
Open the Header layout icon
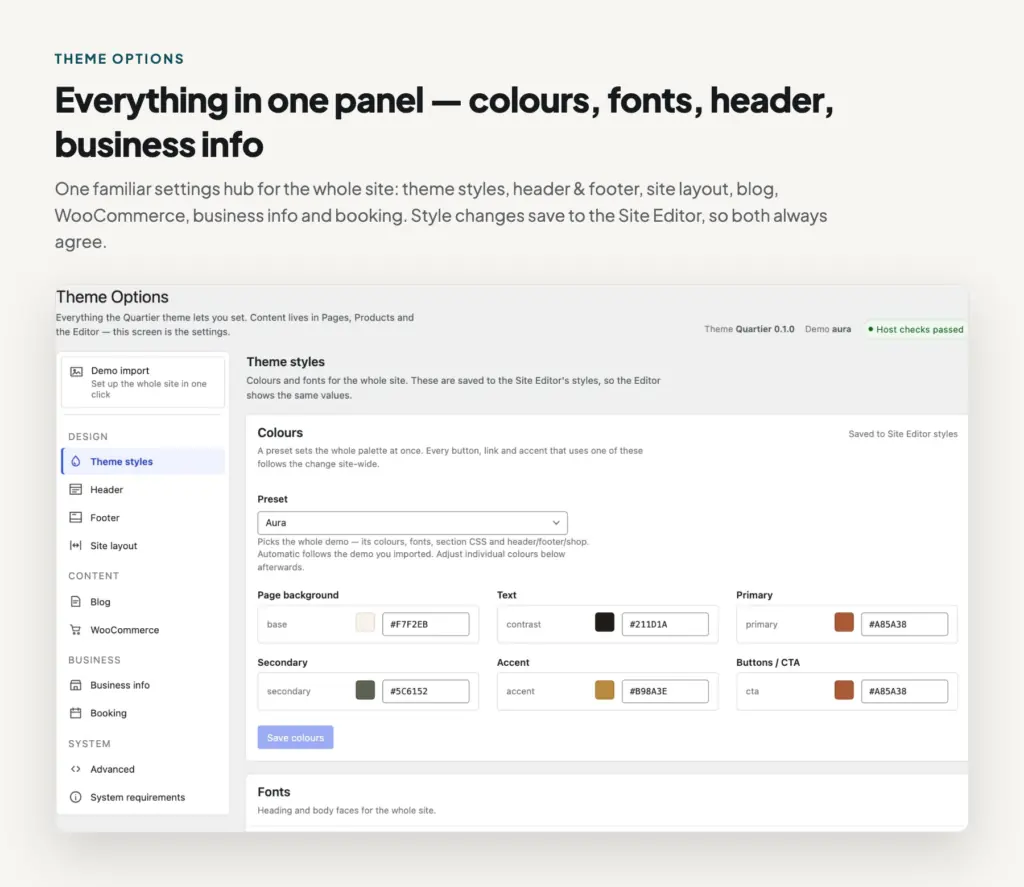(76, 489)
